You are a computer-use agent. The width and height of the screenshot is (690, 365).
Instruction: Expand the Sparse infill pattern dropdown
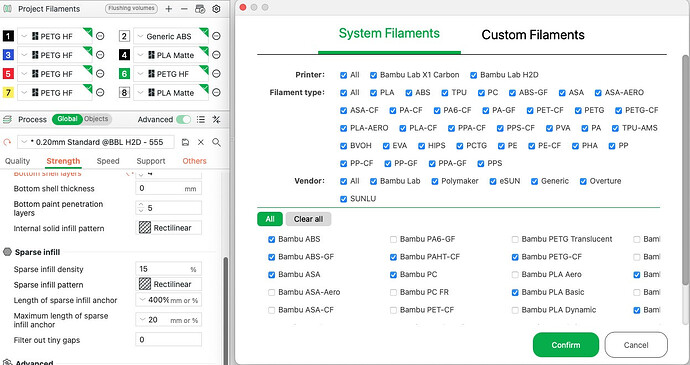coord(169,284)
